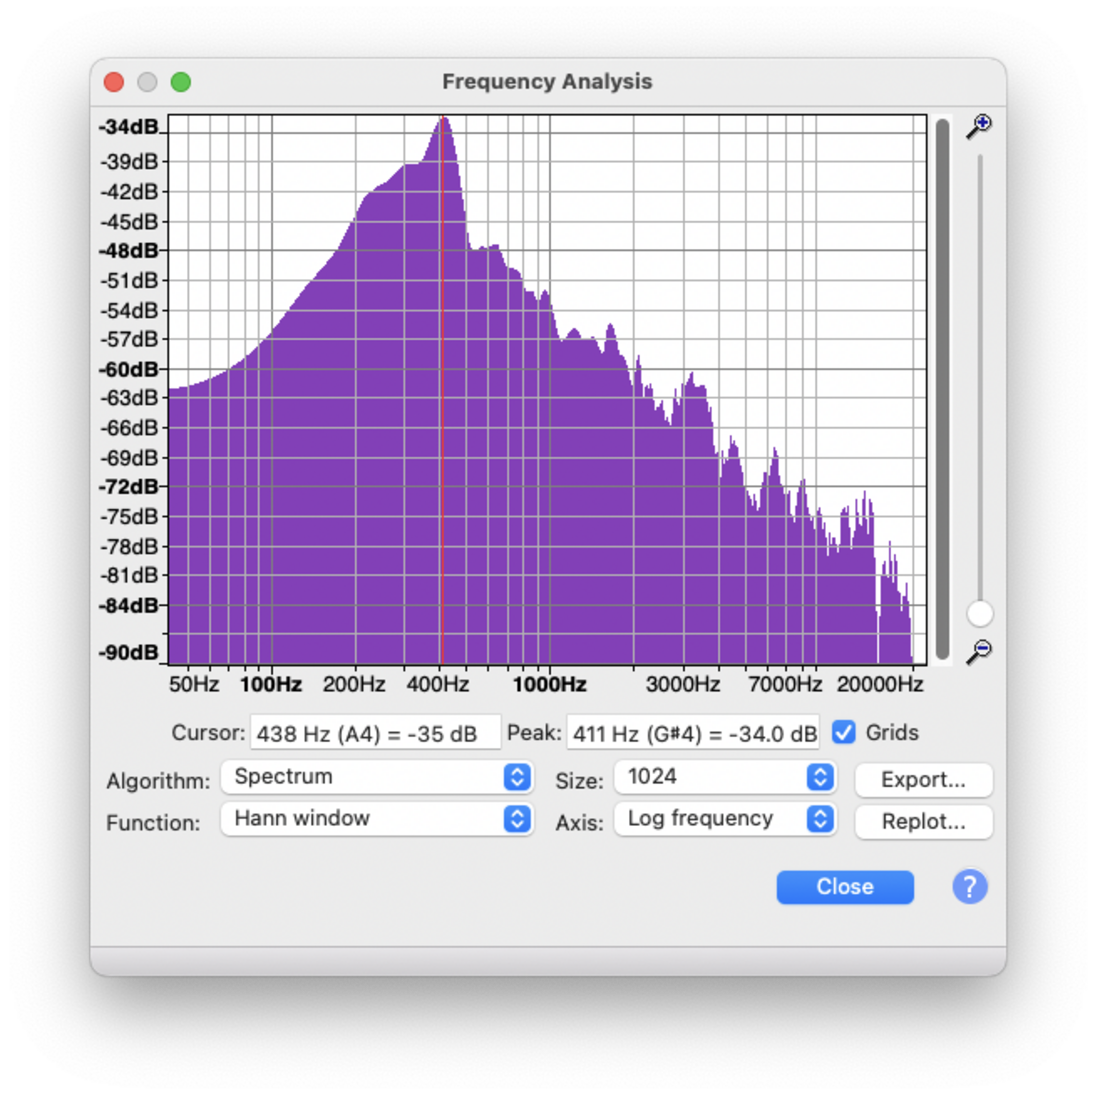Click the gray minimize window button
1100x1100 pixels.
point(147,82)
